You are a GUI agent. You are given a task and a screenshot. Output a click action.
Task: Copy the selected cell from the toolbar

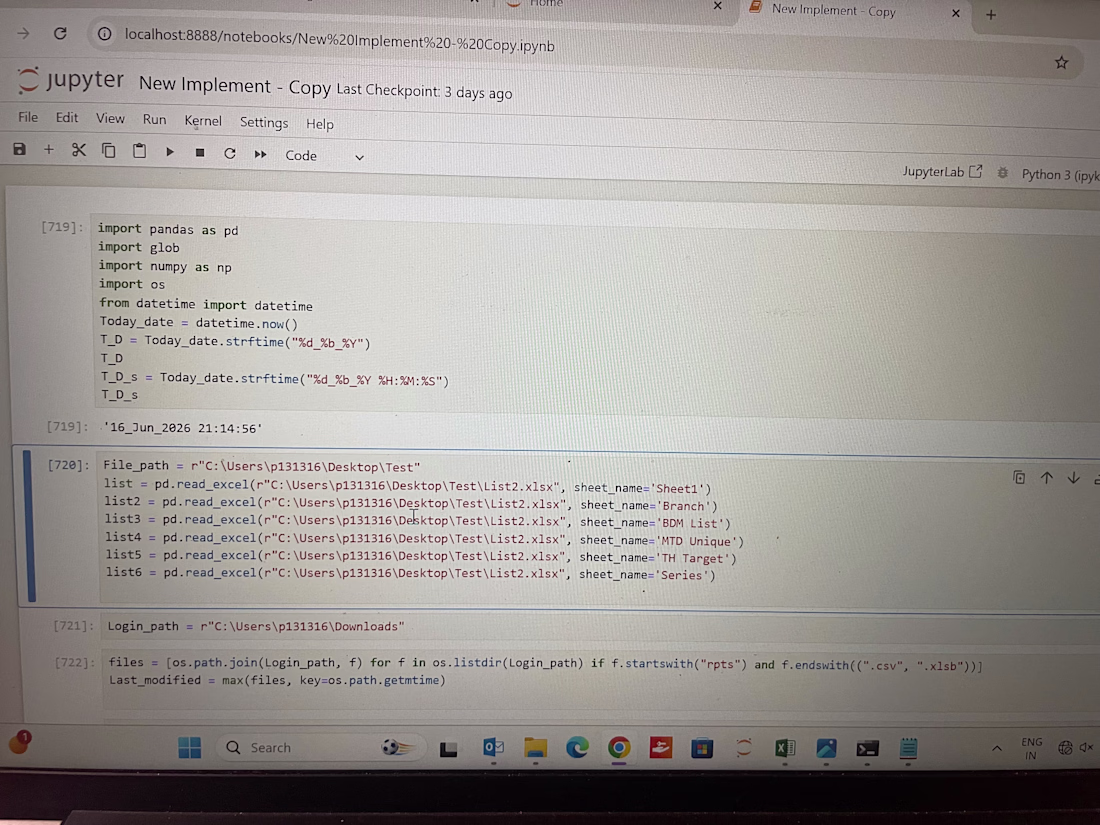click(x=109, y=151)
